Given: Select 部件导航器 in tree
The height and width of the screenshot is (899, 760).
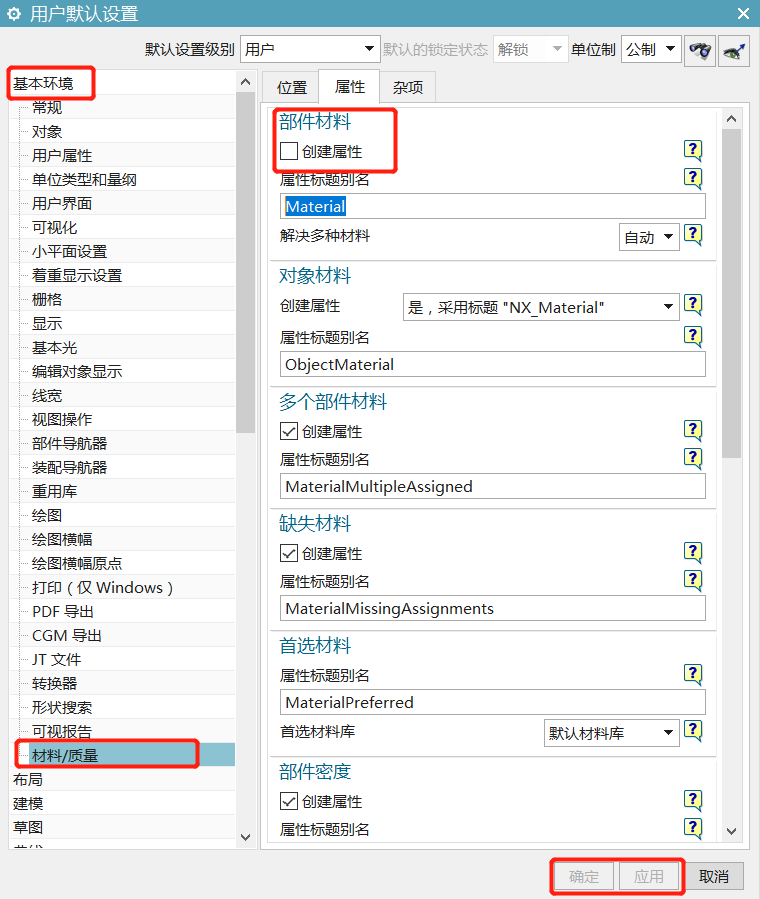Looking at the screenshot, I should [x=69, y=443].
